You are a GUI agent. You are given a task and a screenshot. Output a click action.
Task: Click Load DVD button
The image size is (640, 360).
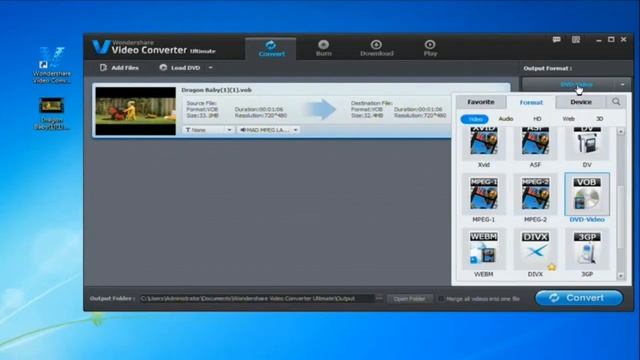(x=180, y=68)
